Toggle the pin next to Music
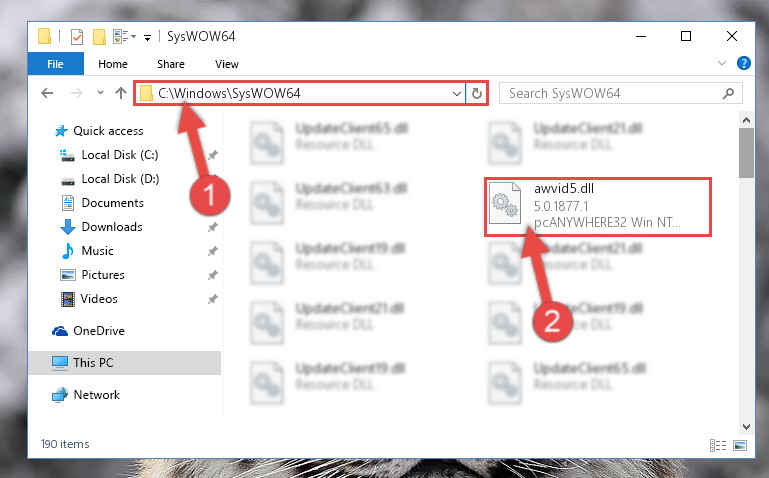This screenshot has width=769, height=478. 212,251
